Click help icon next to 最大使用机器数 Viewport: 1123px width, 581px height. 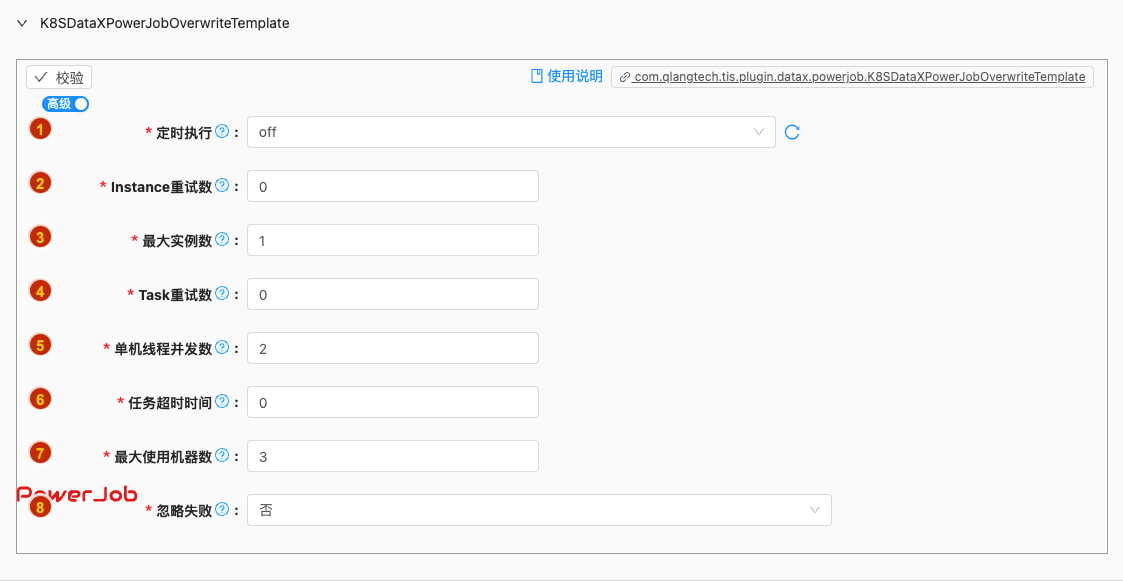[222, 455]
